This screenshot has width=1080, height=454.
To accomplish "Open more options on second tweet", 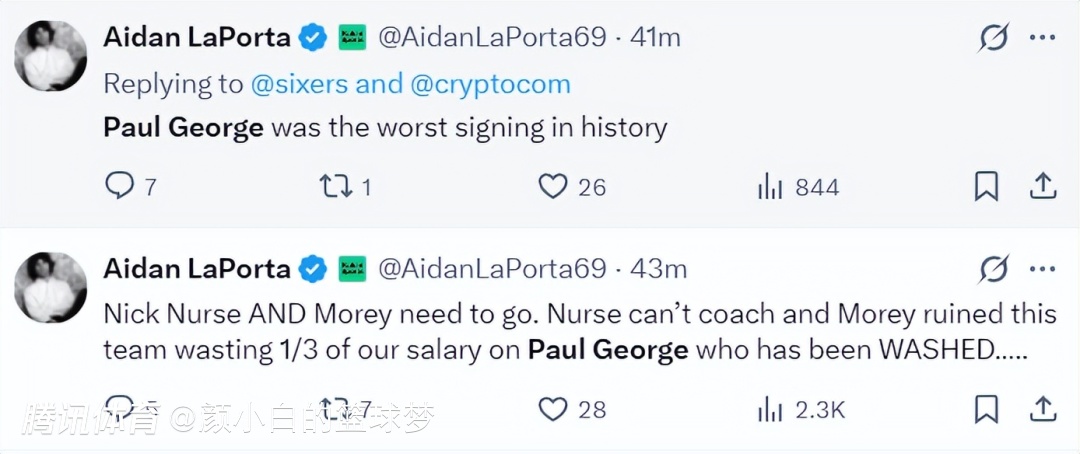I will pyautogui.click(x=1042, y=269).
